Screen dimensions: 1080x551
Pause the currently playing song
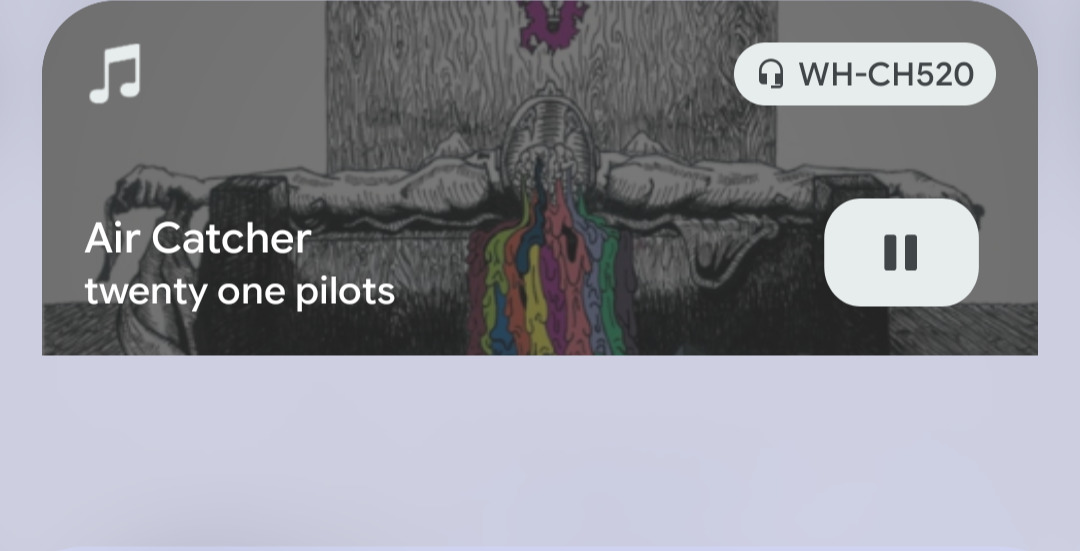(x=901, y=252)
